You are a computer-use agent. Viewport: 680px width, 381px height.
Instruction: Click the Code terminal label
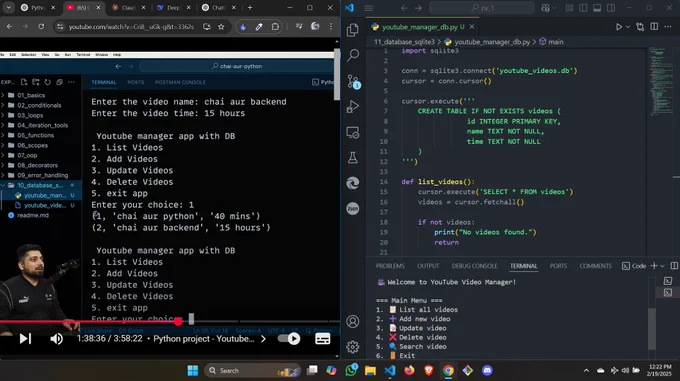coord(634,266)
